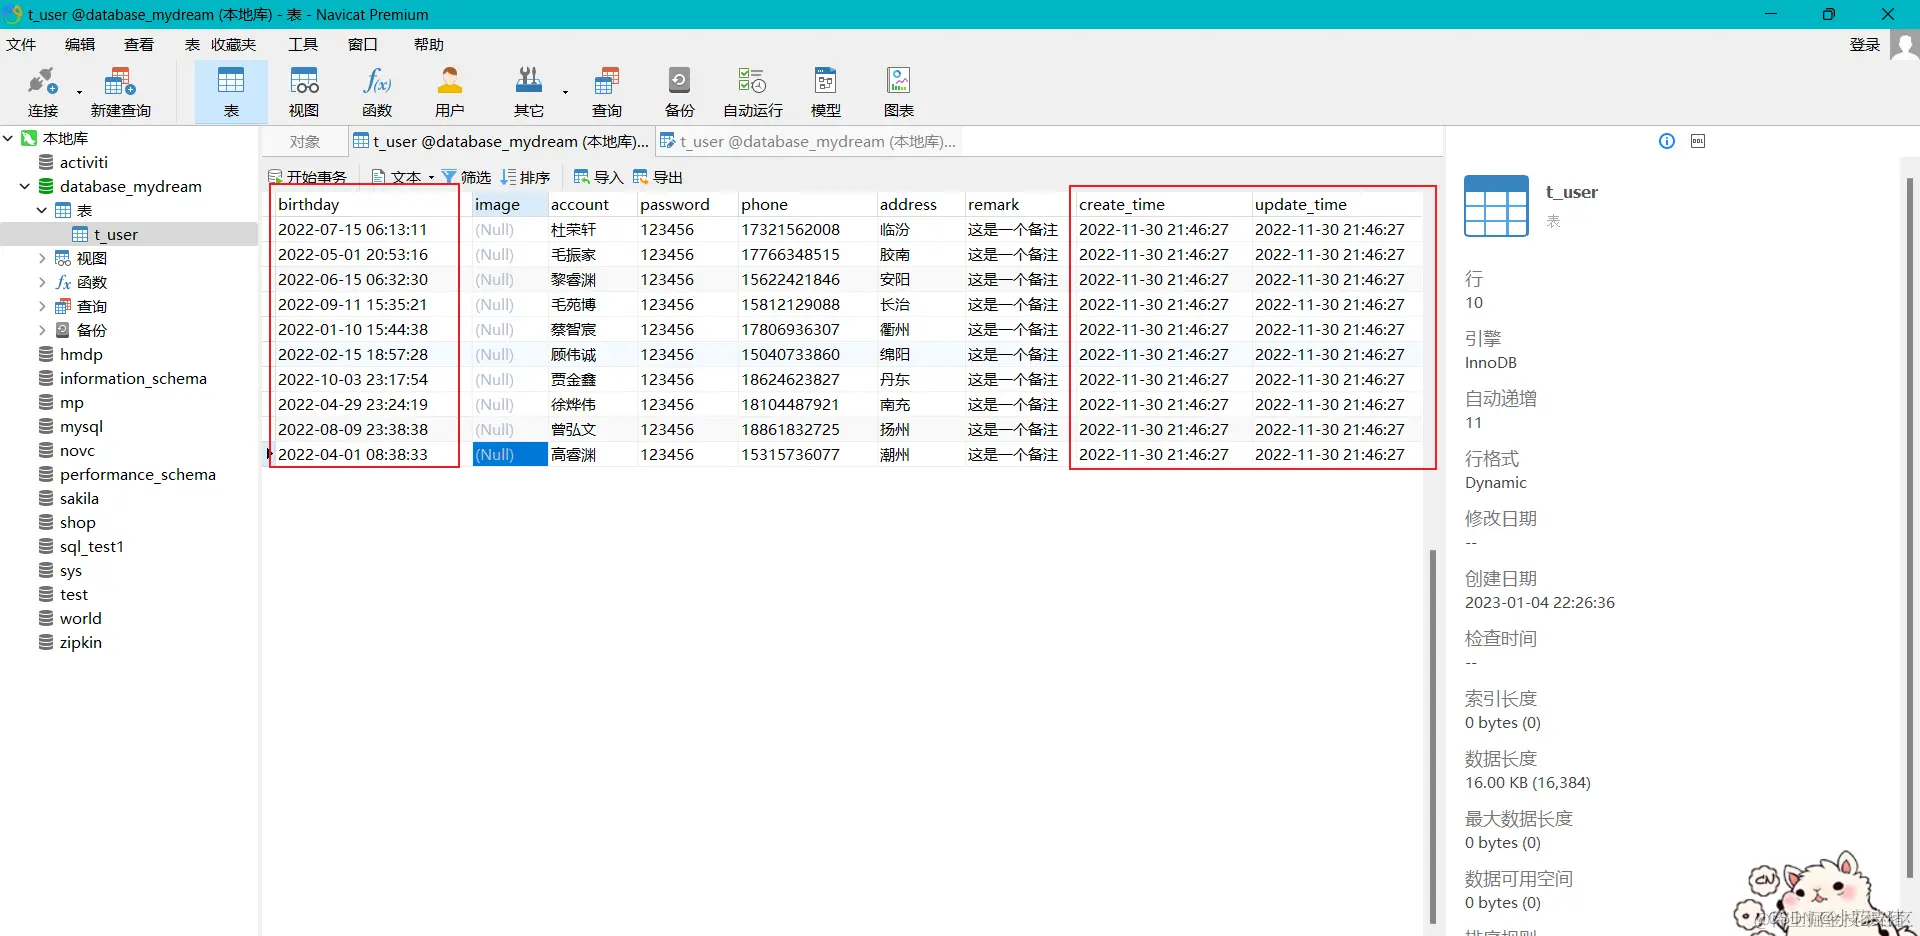Click the zipkin database icon
Image resolution: width=1920 pixels, height=936 pixels.
click(x=46, y=642)
